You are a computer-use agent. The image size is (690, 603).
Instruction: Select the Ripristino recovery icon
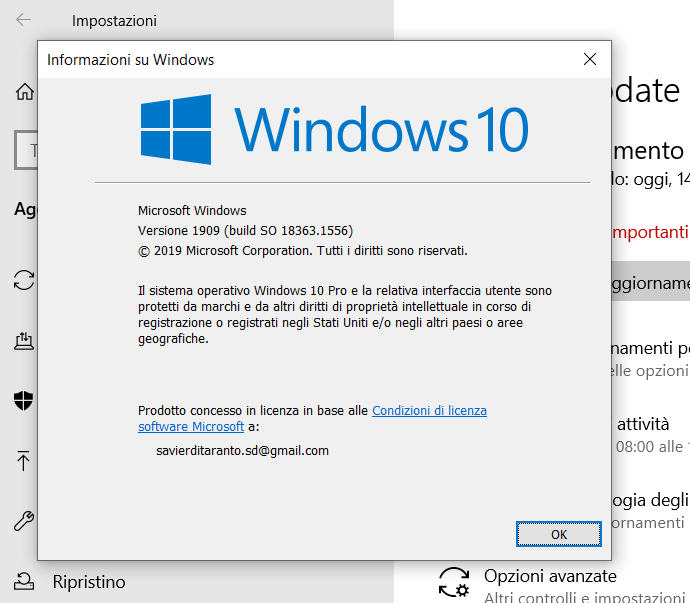coord(24,581)
